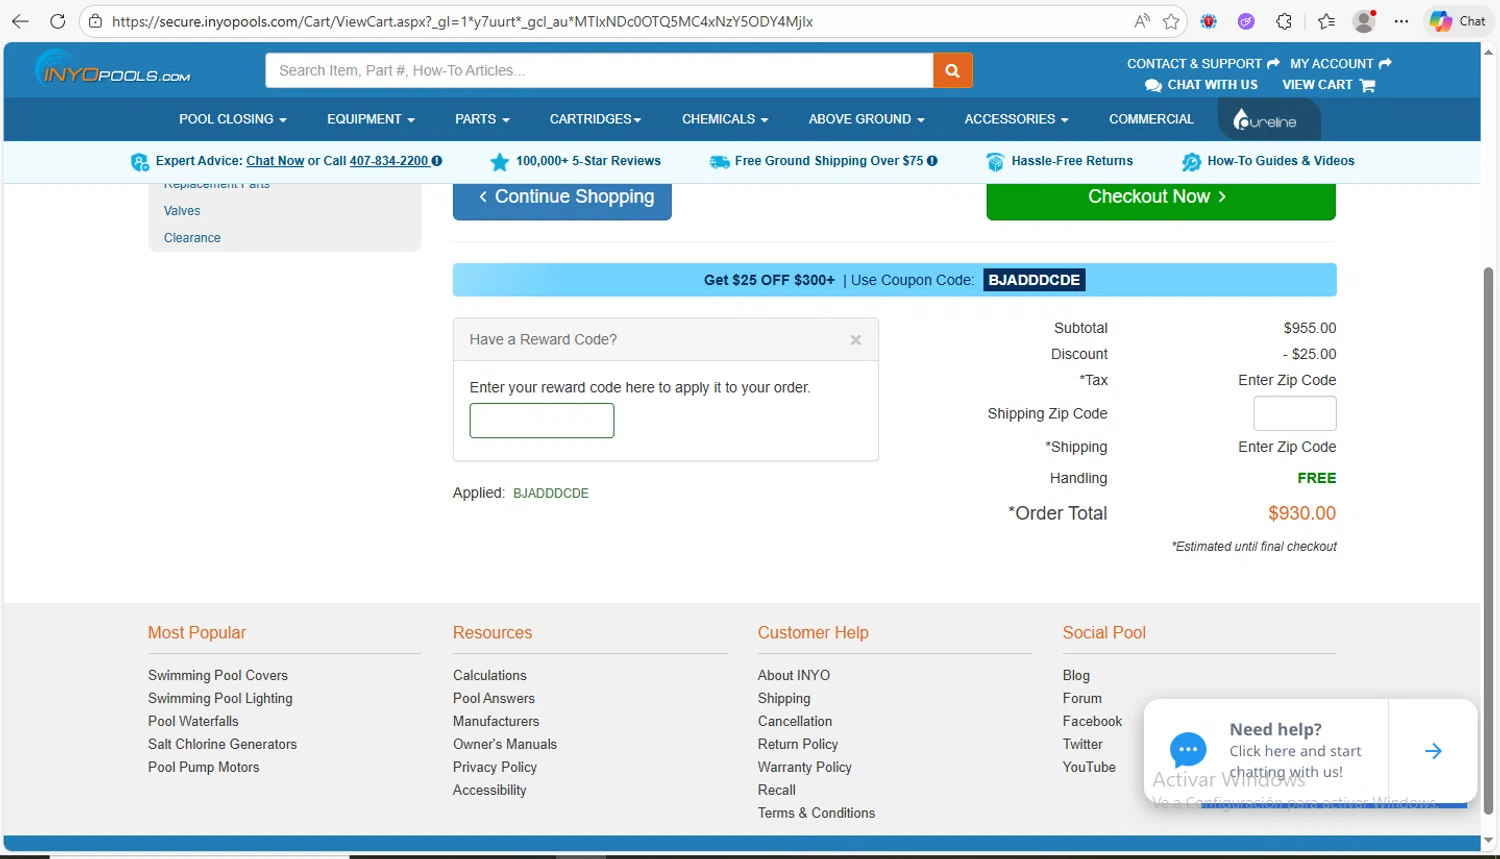Click Free Ground Shipping info icon
This screenshot has width=1500, height=859.
pyautogui.click(x=932, y=161)
